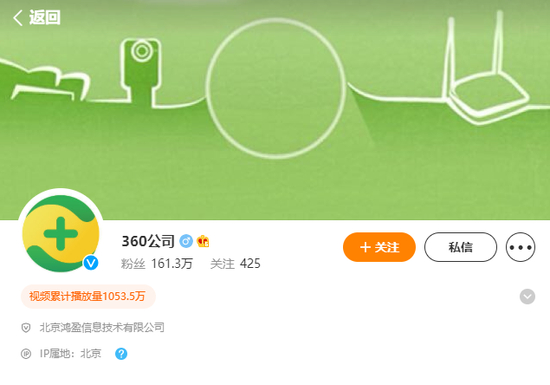
Task: Open the 360公司 profile avatar
Action: (61, 233)
